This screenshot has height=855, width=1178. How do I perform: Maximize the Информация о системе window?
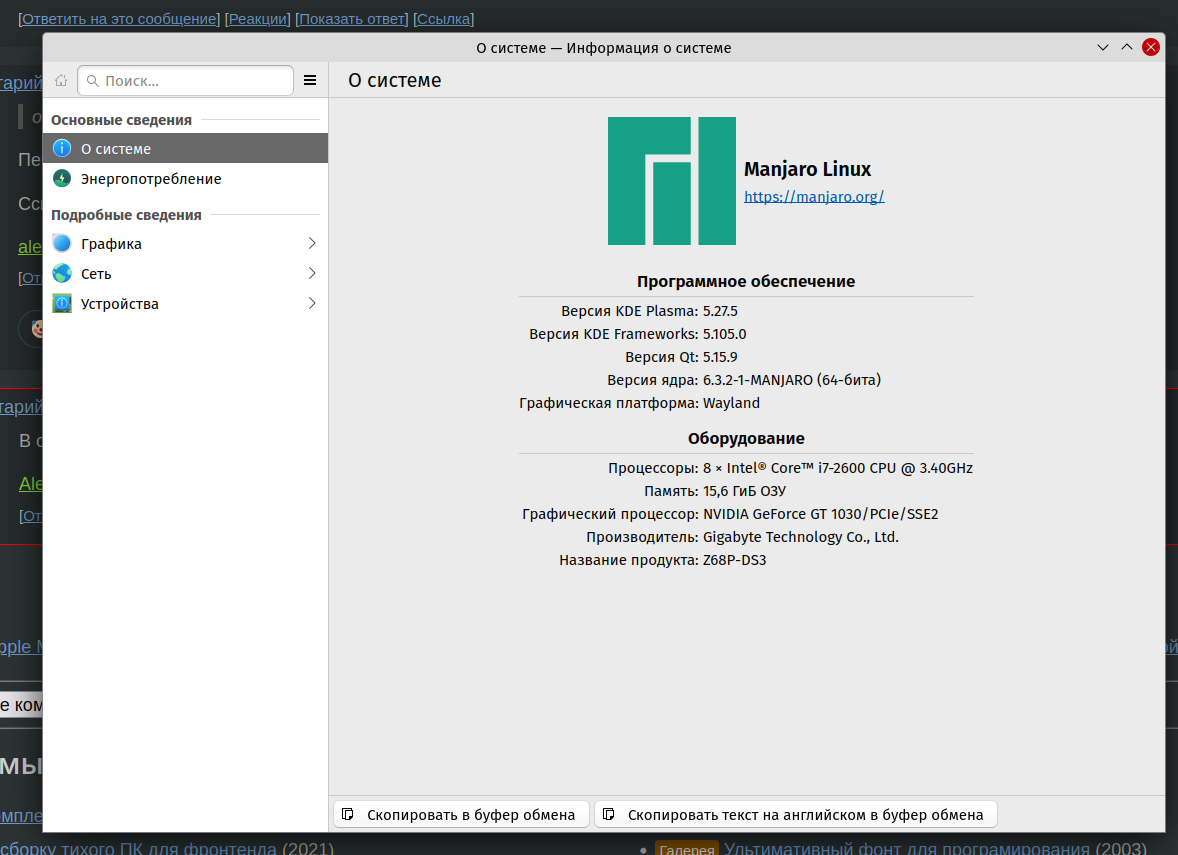(x=1127, y=47)
